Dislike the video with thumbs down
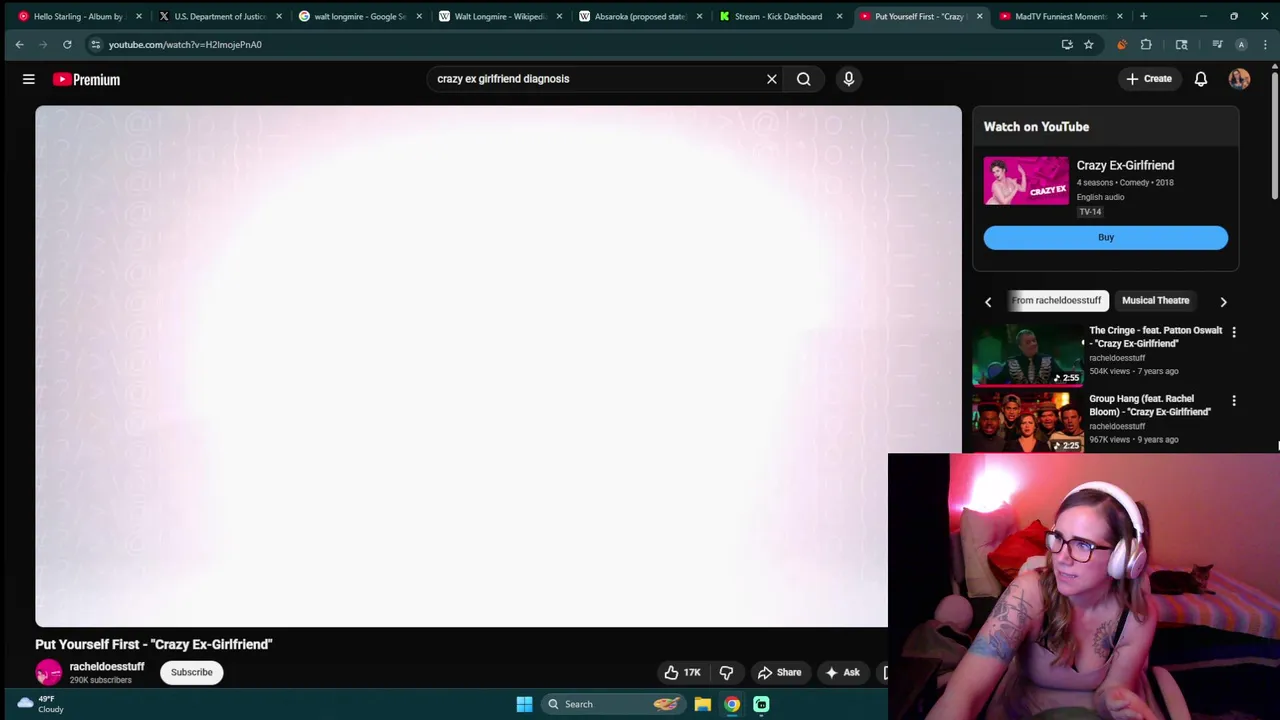Screen dimensions: 1280x720 click(727, 673)
